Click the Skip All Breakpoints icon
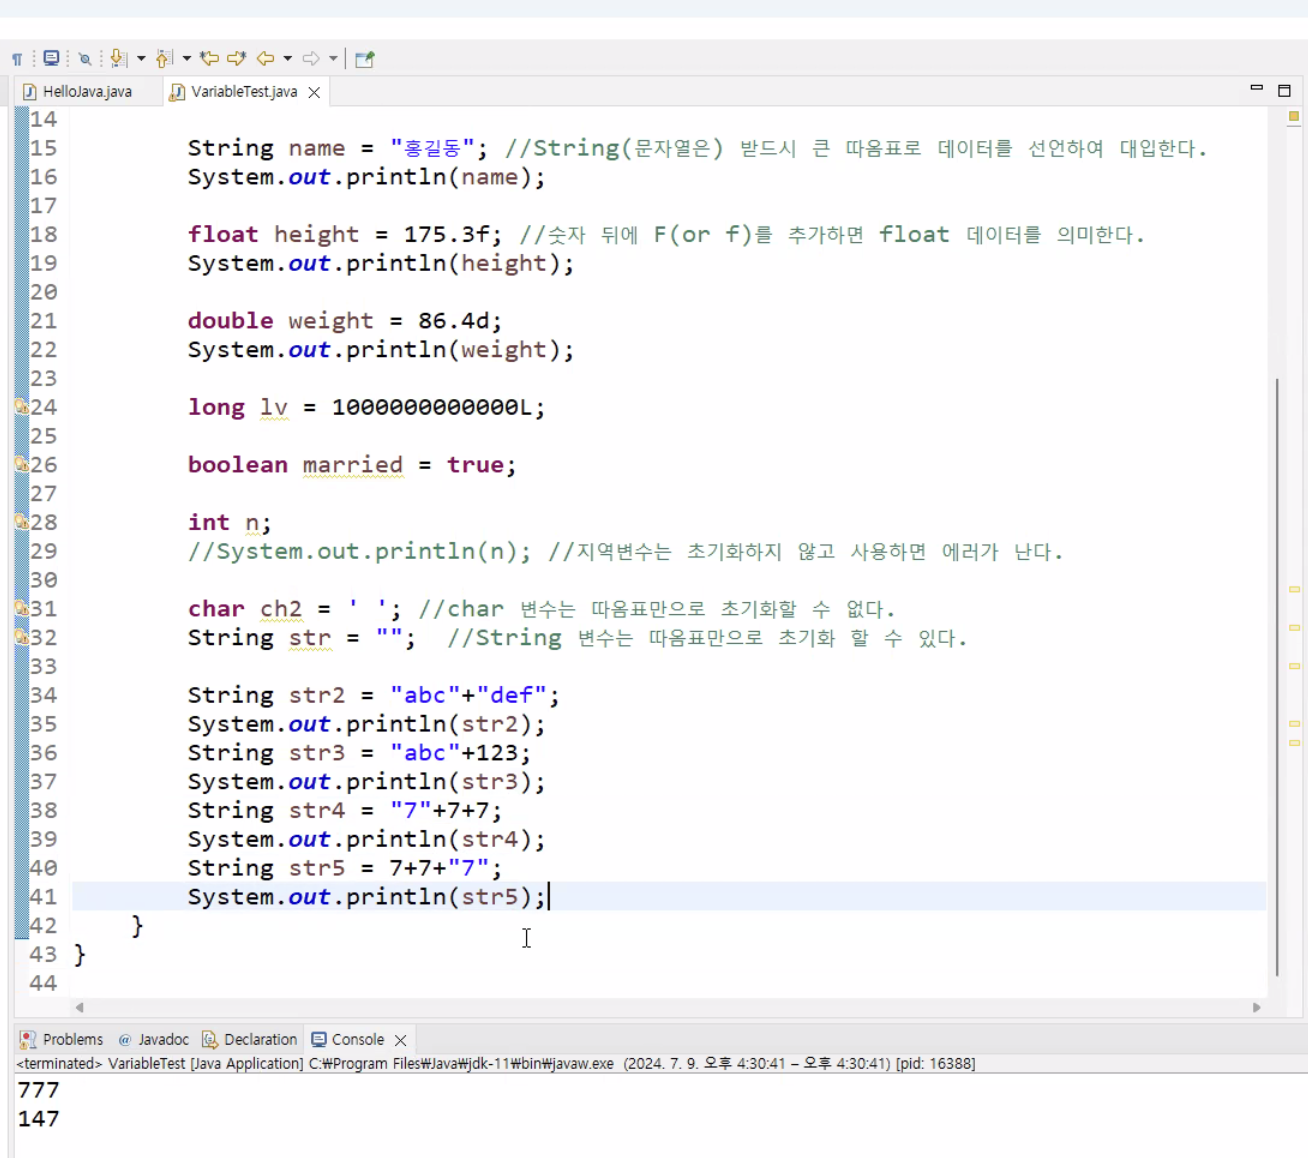Screen dimensions: 1308x1158 click(x=85, y=59)
